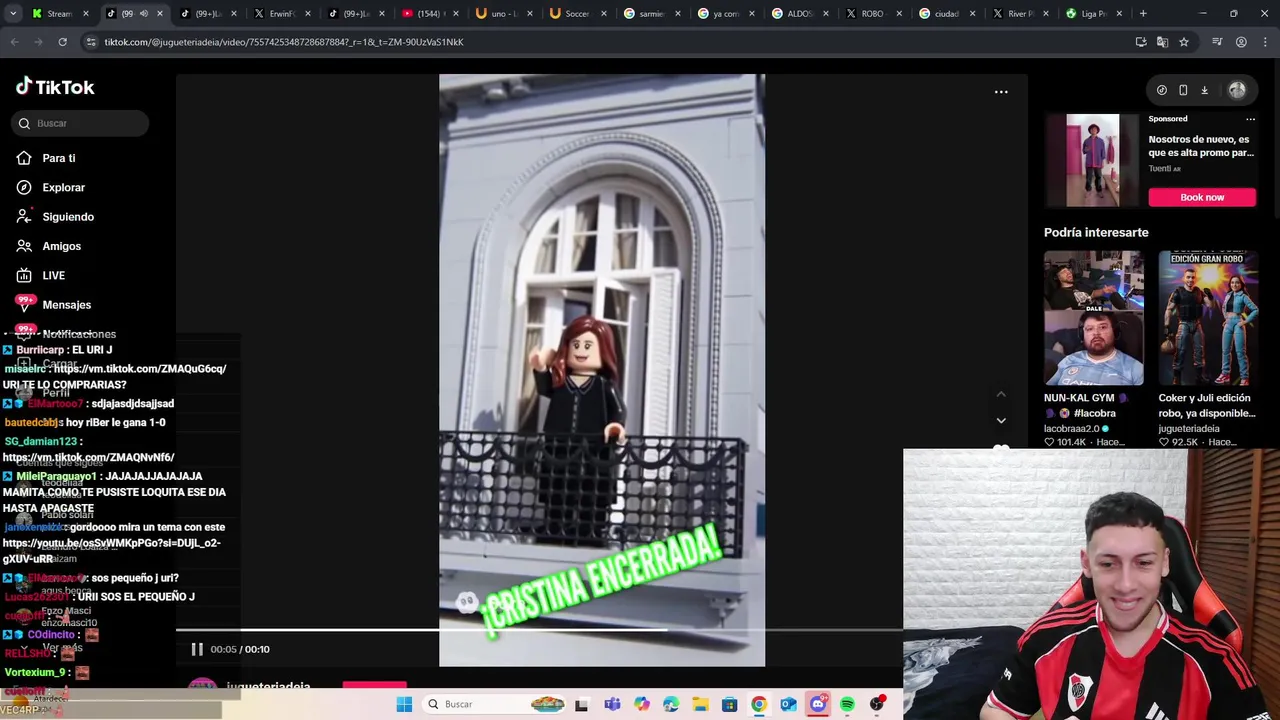Go back in Chrome
1280x720 pixels.
[14, 42]
